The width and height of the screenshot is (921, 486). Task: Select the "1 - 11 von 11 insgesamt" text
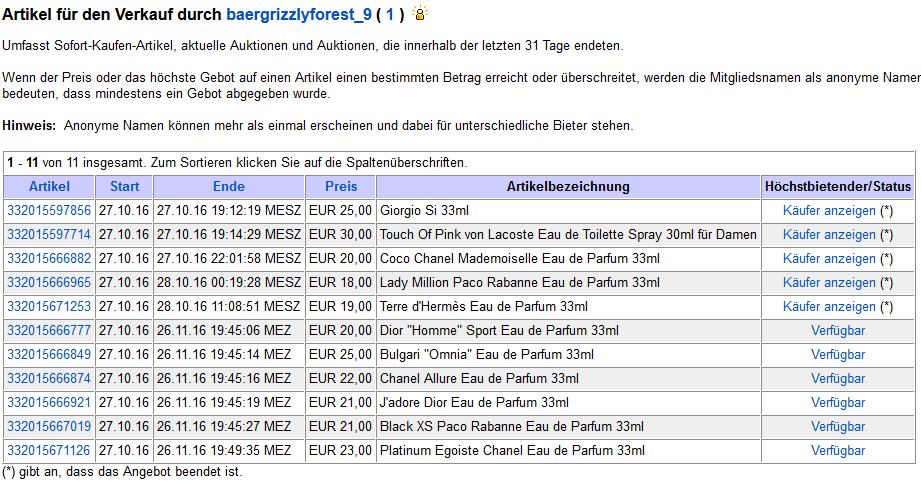[77, 163]
